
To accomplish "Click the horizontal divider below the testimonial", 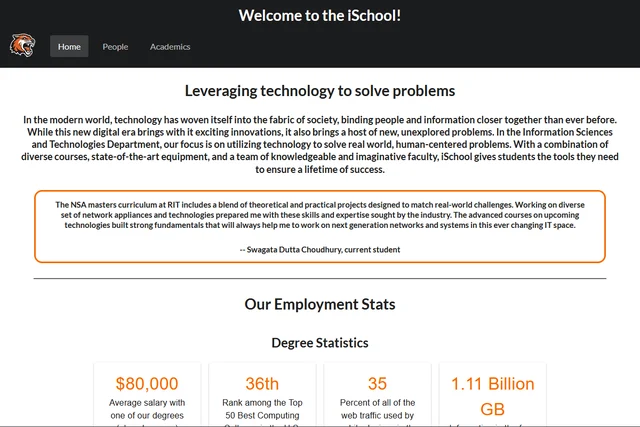I will tap(320, 278).
